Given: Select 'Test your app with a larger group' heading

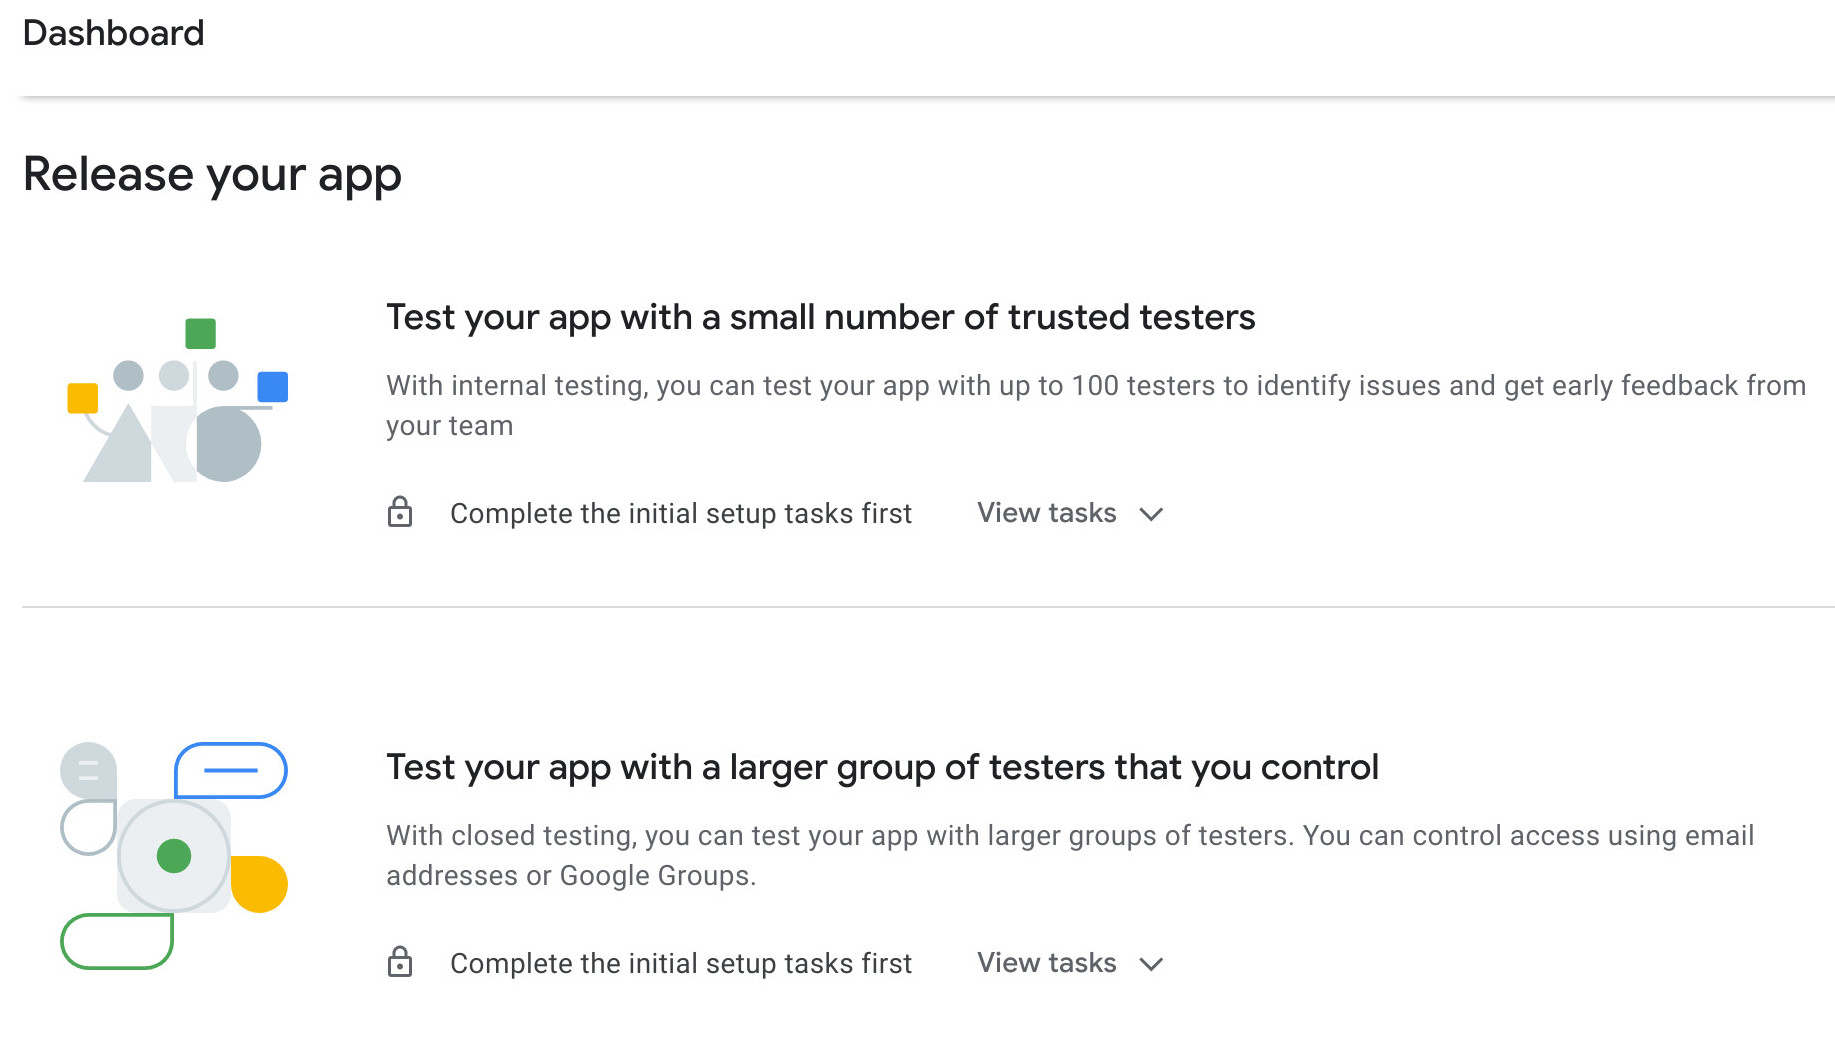Looking at the screenshot, I should tap(882, 767).
